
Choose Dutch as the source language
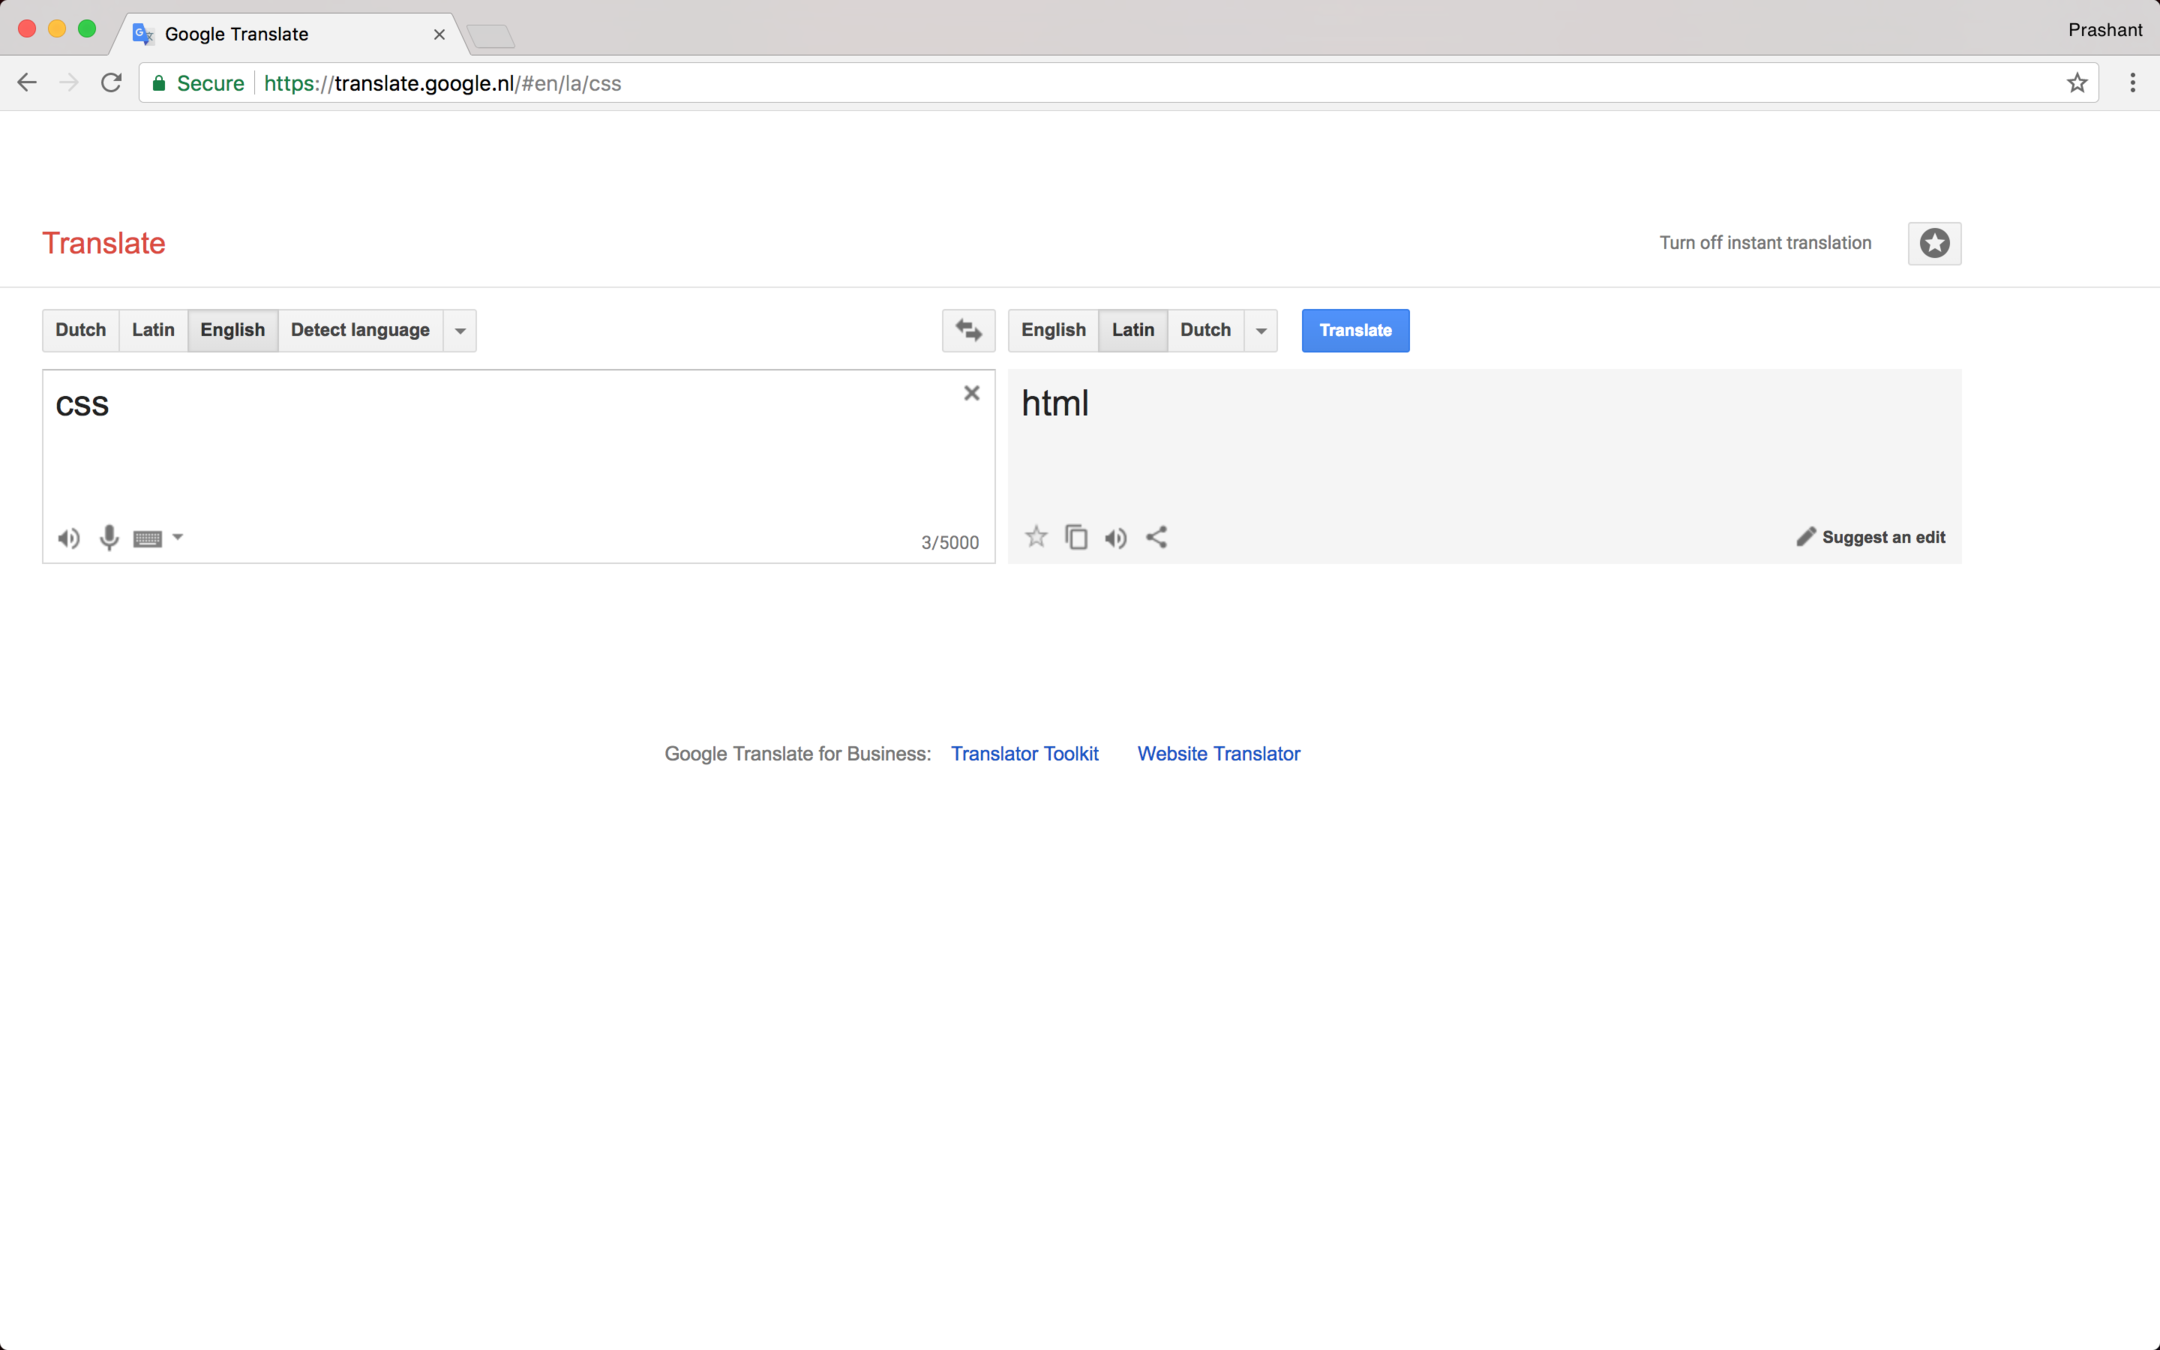point(80,330)
